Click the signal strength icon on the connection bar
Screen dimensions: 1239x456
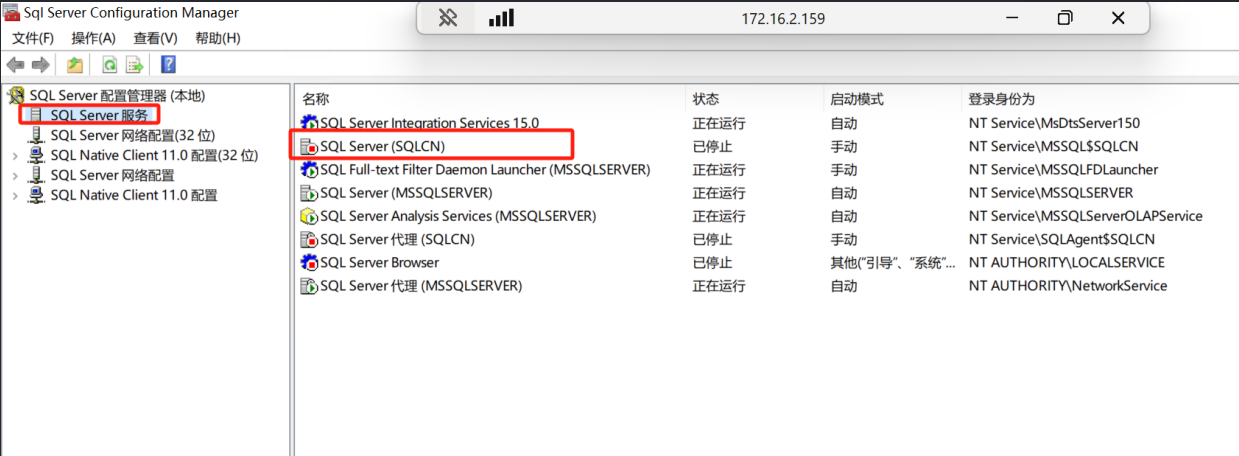[x=501, y=18]
